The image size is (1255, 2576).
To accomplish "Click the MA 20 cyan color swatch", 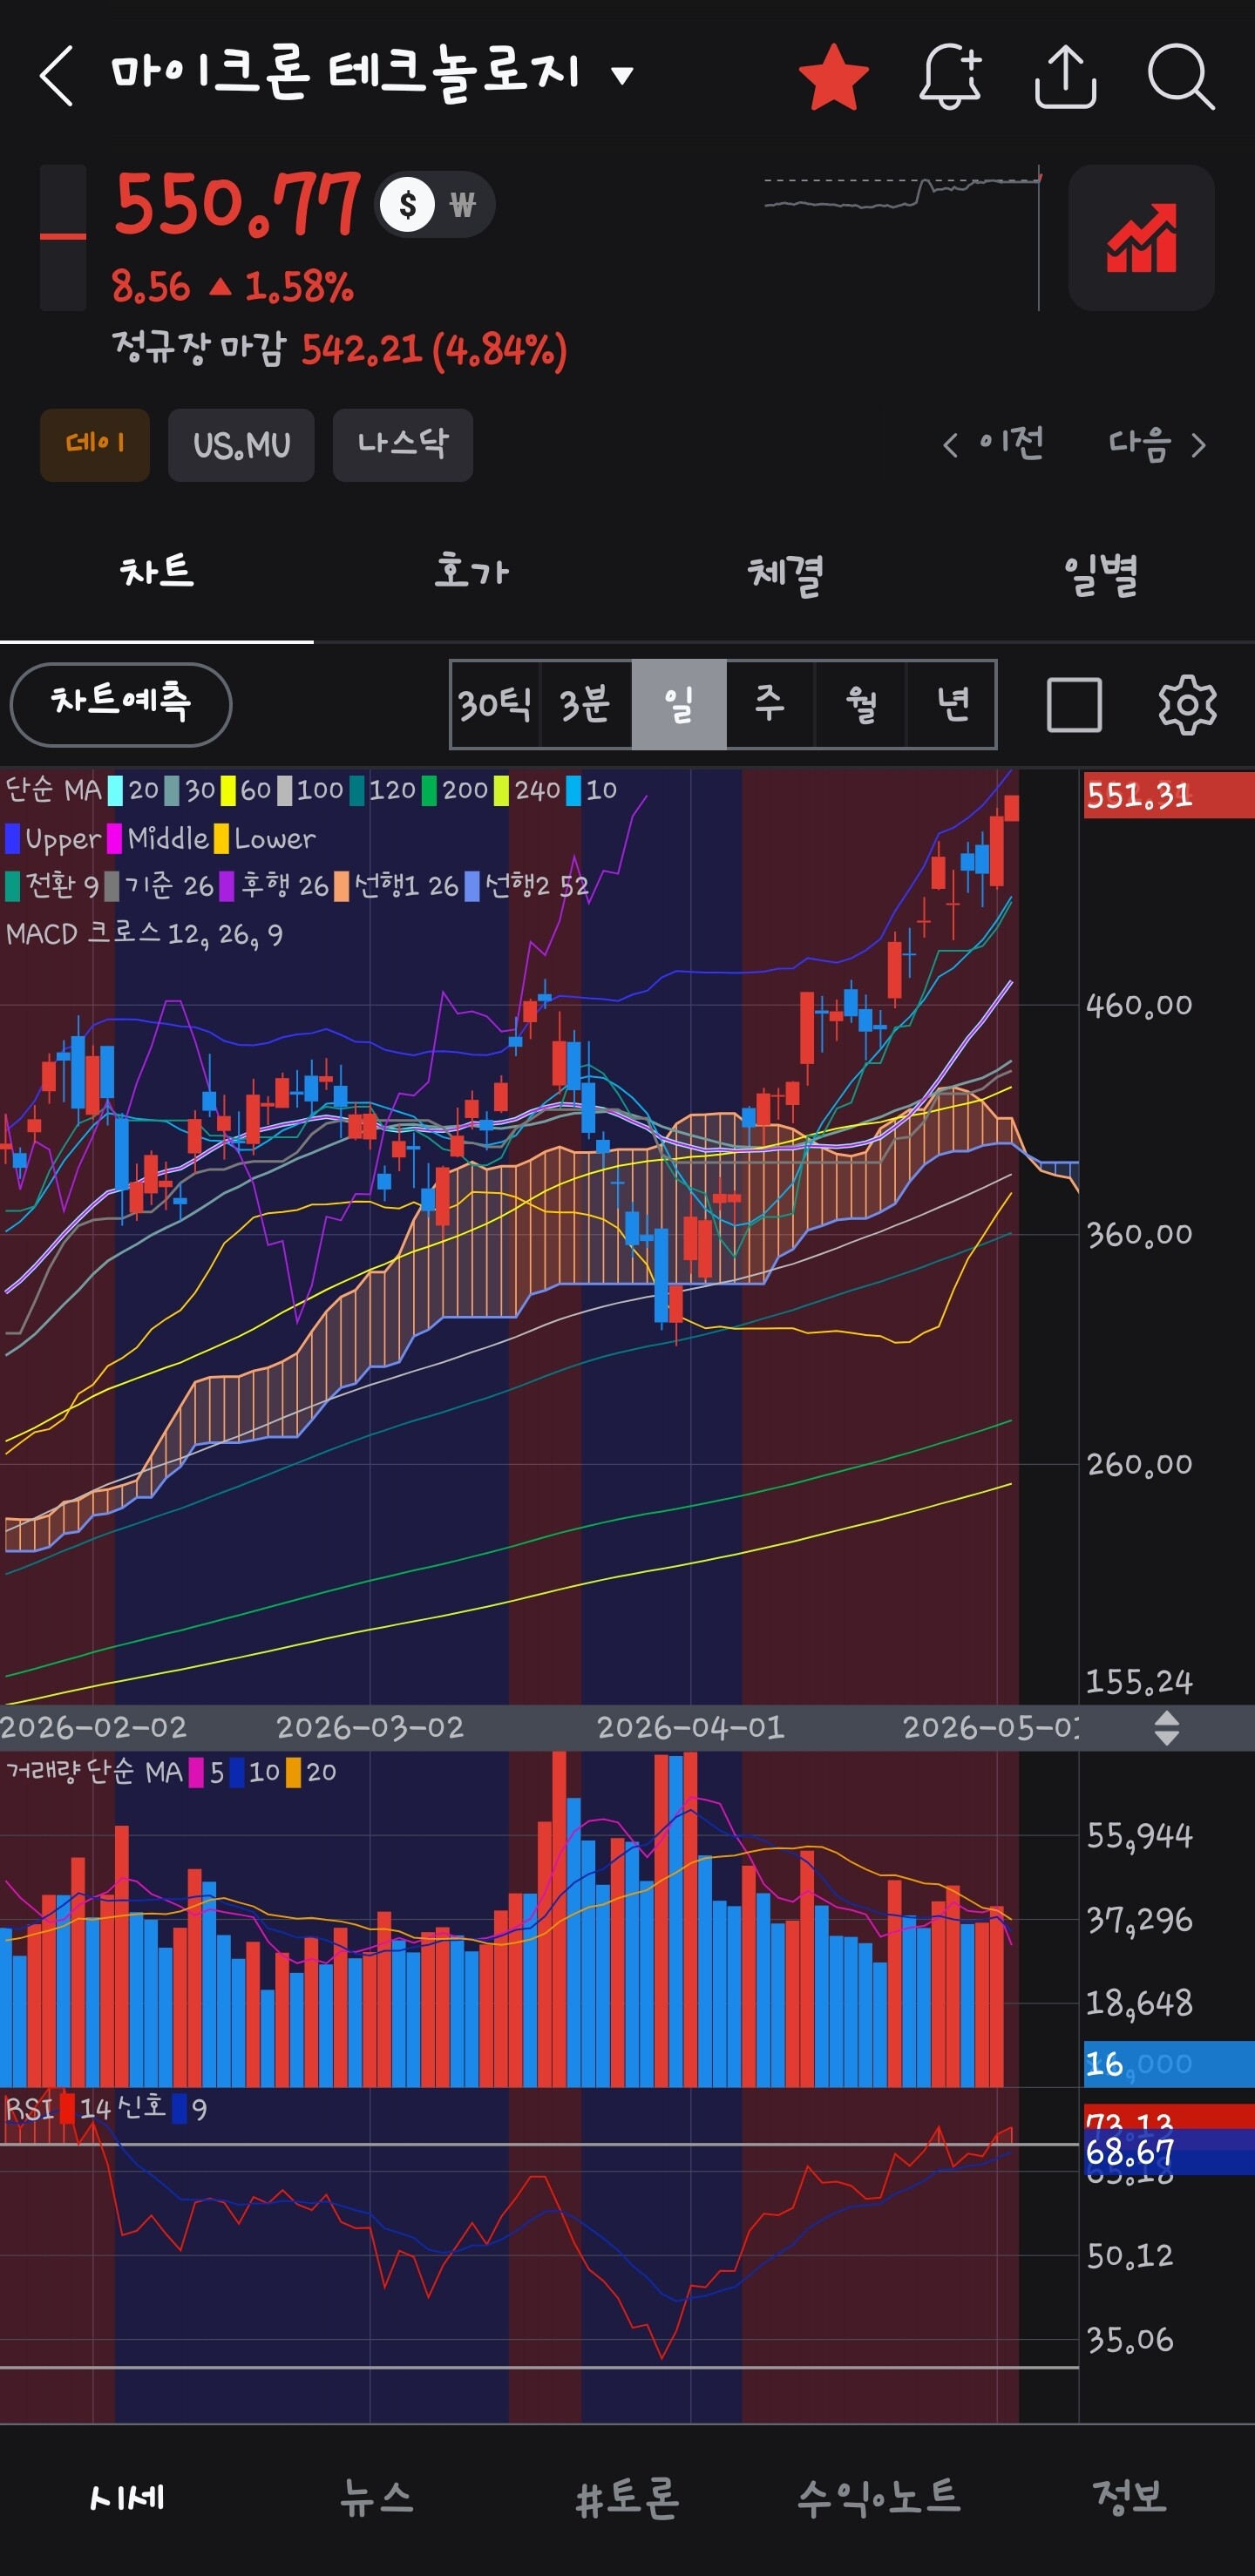I will (116, 791).
